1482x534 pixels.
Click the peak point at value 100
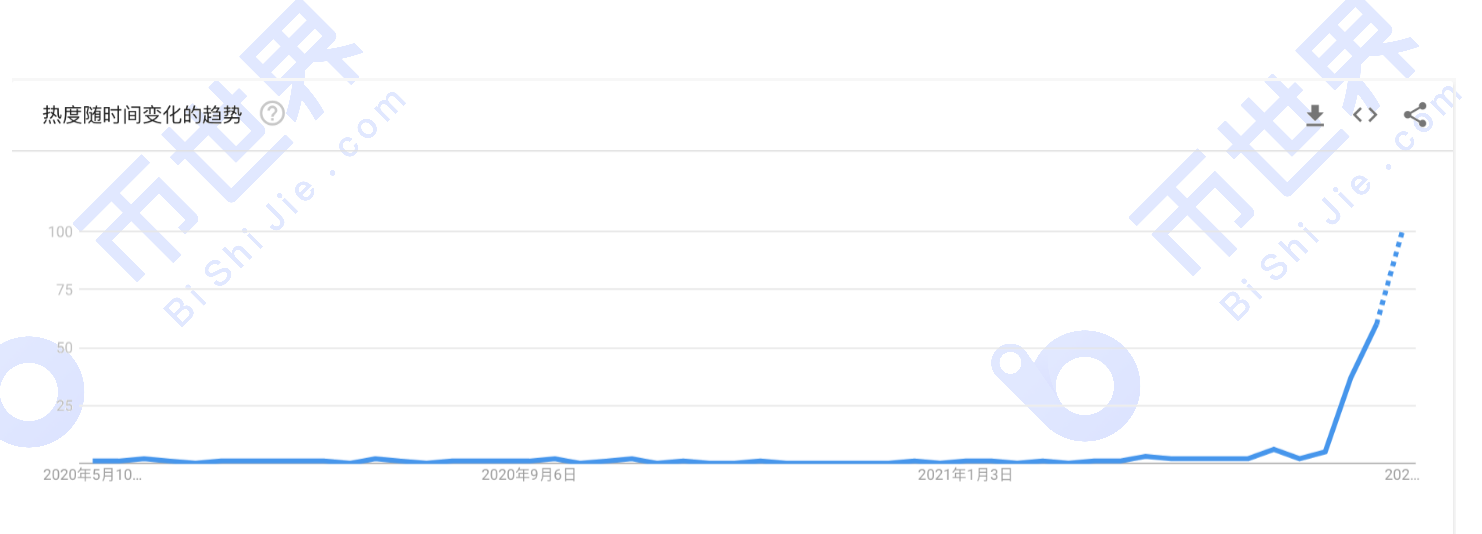(x=1402, y=232)
